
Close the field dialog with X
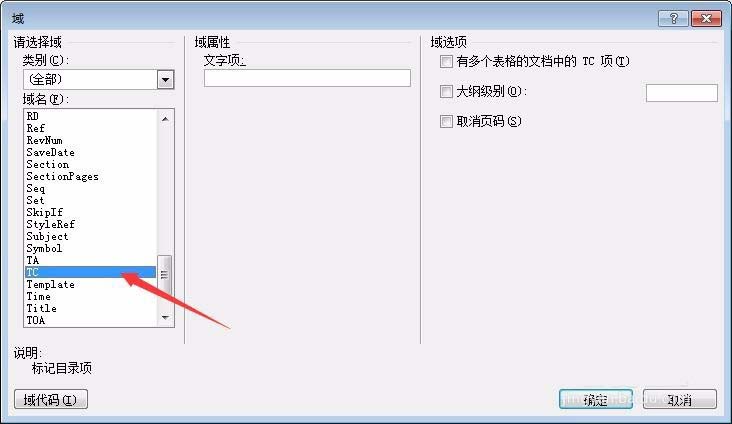(706, 19)
